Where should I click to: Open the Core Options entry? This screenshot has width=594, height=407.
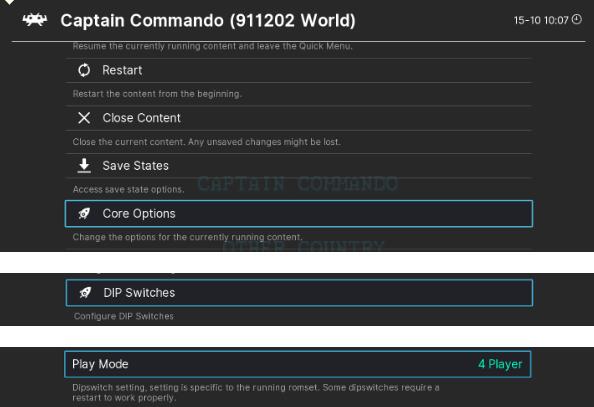pos(299,214)
